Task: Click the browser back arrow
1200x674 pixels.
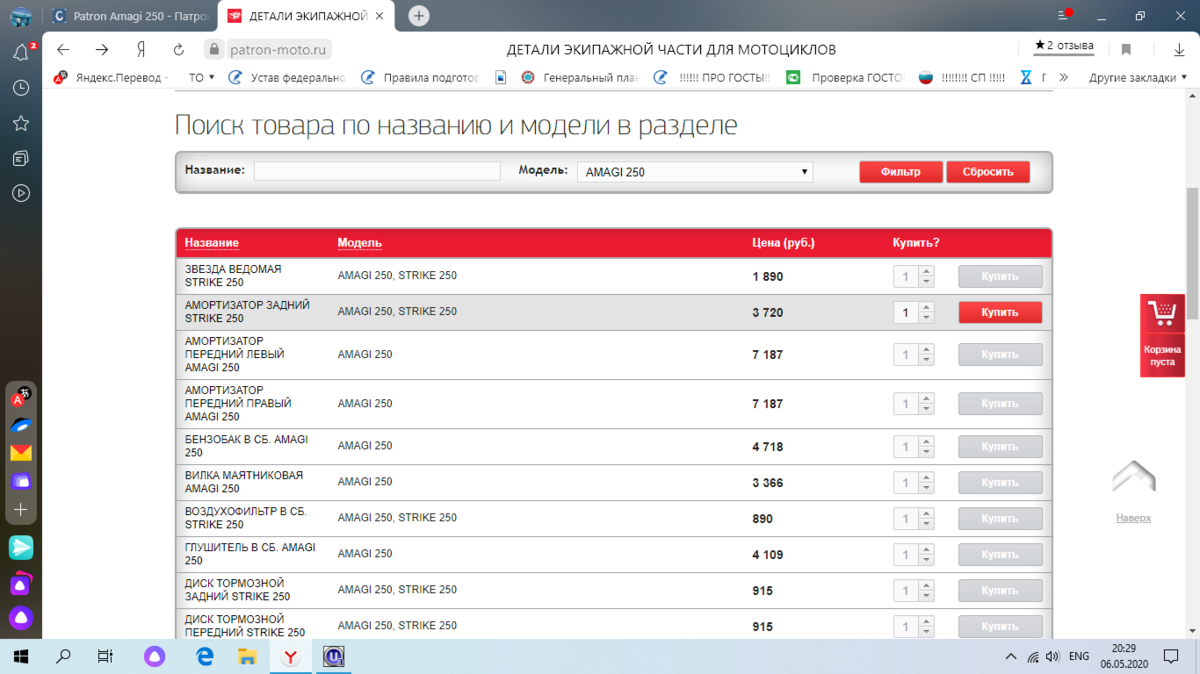Action: tap(63, 50)
